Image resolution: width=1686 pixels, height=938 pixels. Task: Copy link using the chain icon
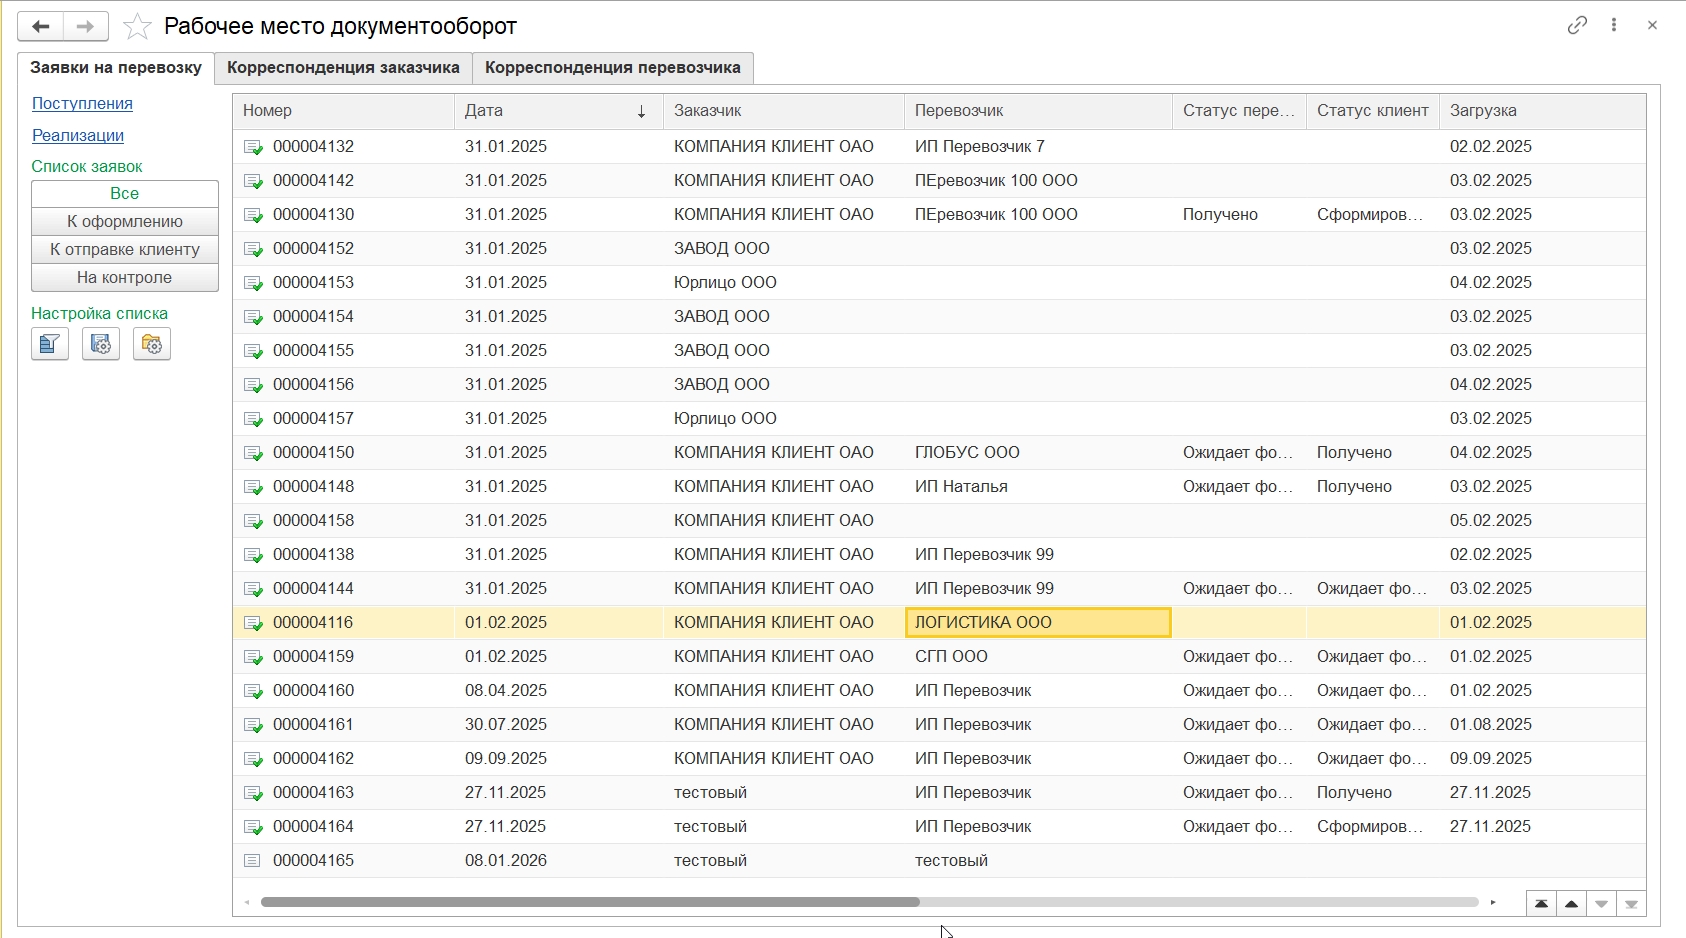pos(1577,25)
